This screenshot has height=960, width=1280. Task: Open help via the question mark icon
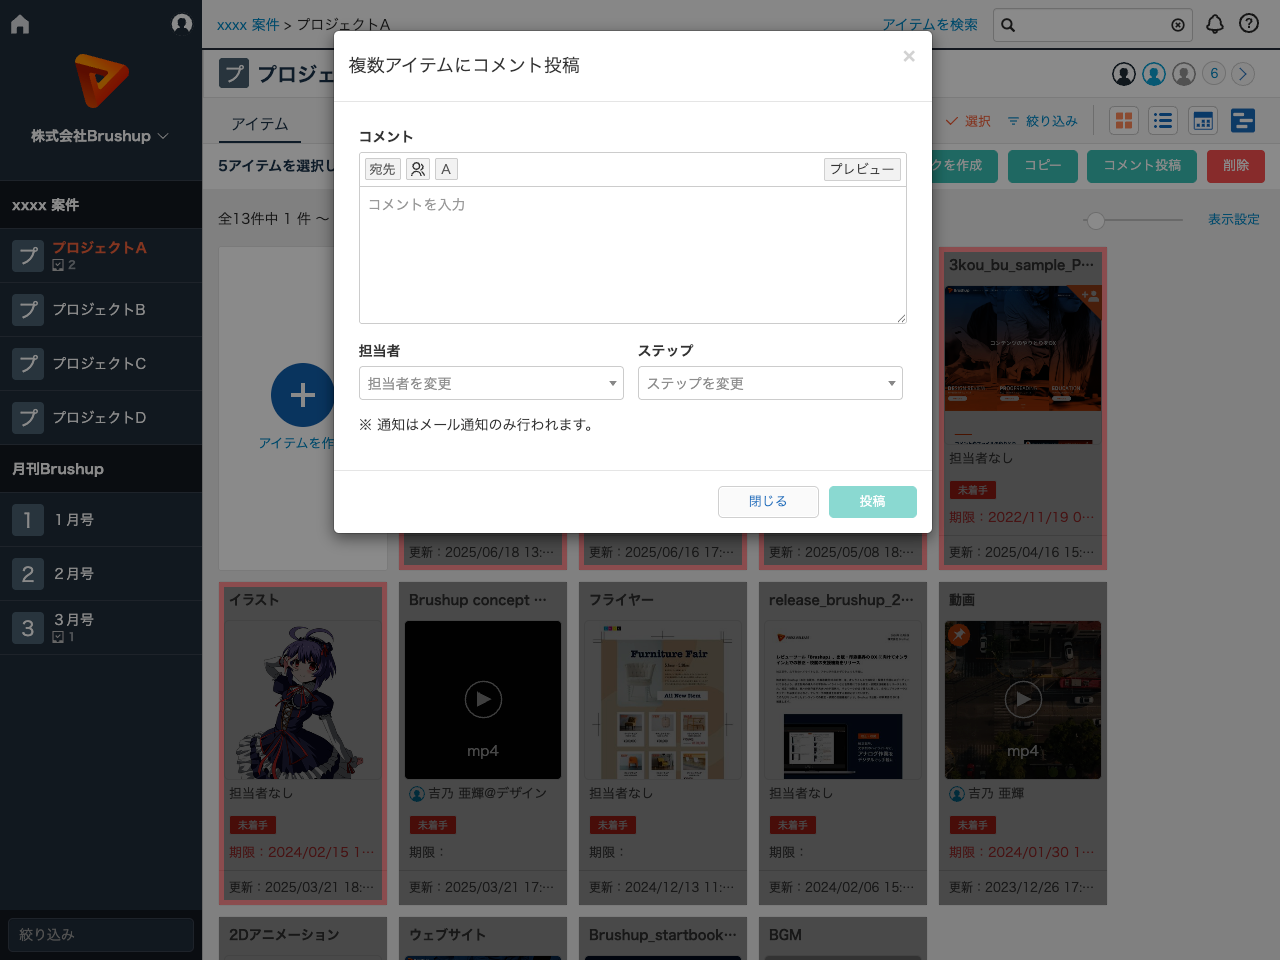(x=1249, y=24)
